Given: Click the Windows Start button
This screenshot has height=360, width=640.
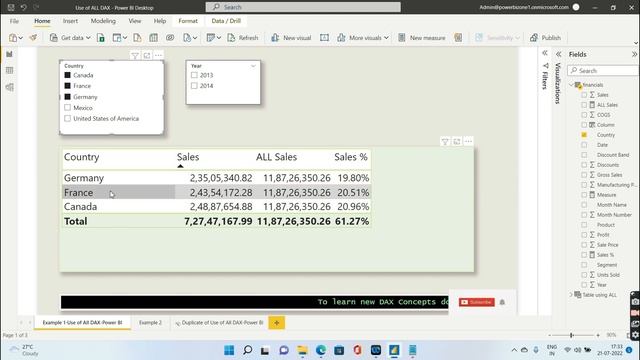Looking at the screenshot, I should click(x=229, y=350).
